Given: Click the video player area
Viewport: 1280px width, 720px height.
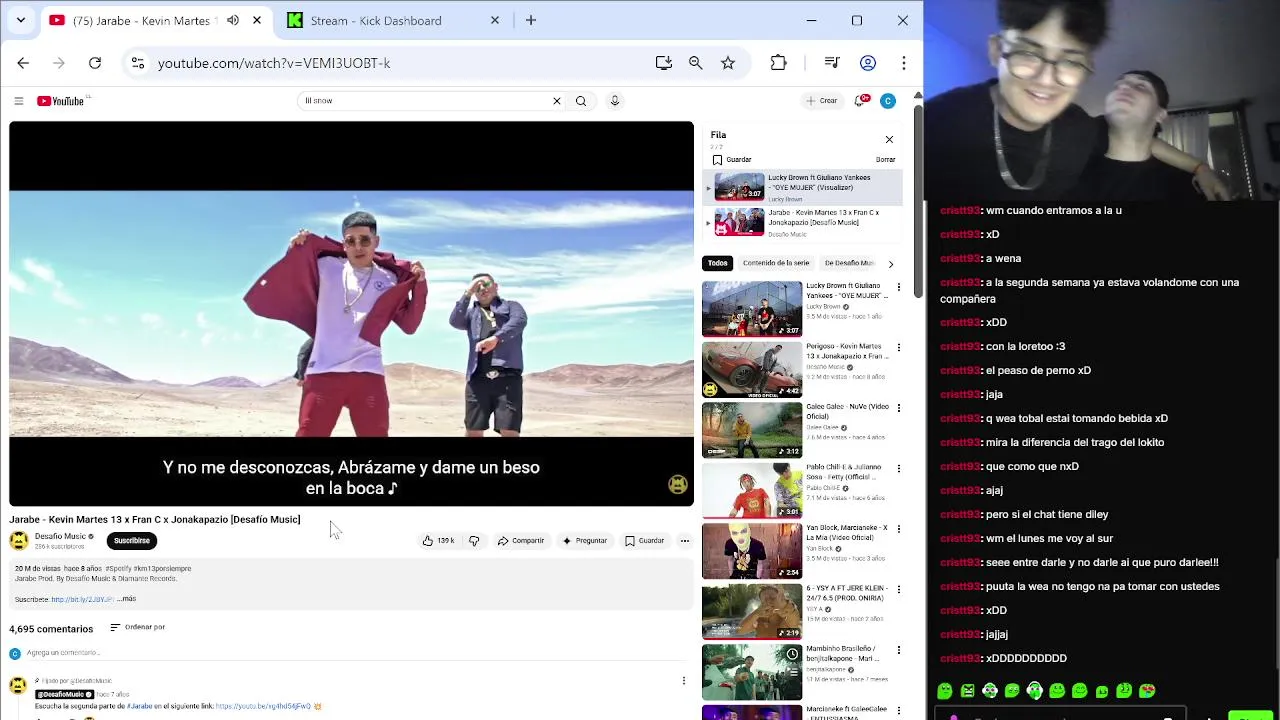Looking at the screenshot, I should [x=351, y=314].
